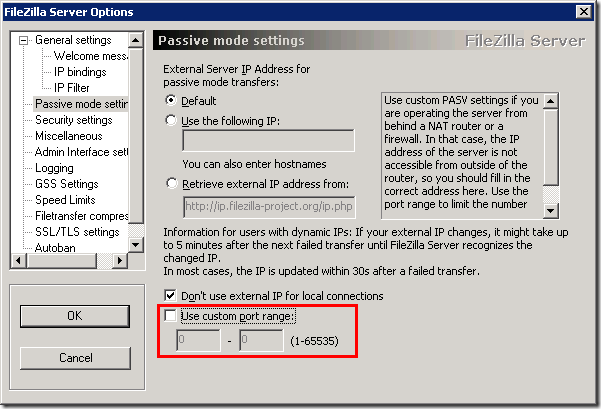Select Security settings in tree
Image resolution: width=601 pixels, height=409 pixels.
tap(73, 120)
